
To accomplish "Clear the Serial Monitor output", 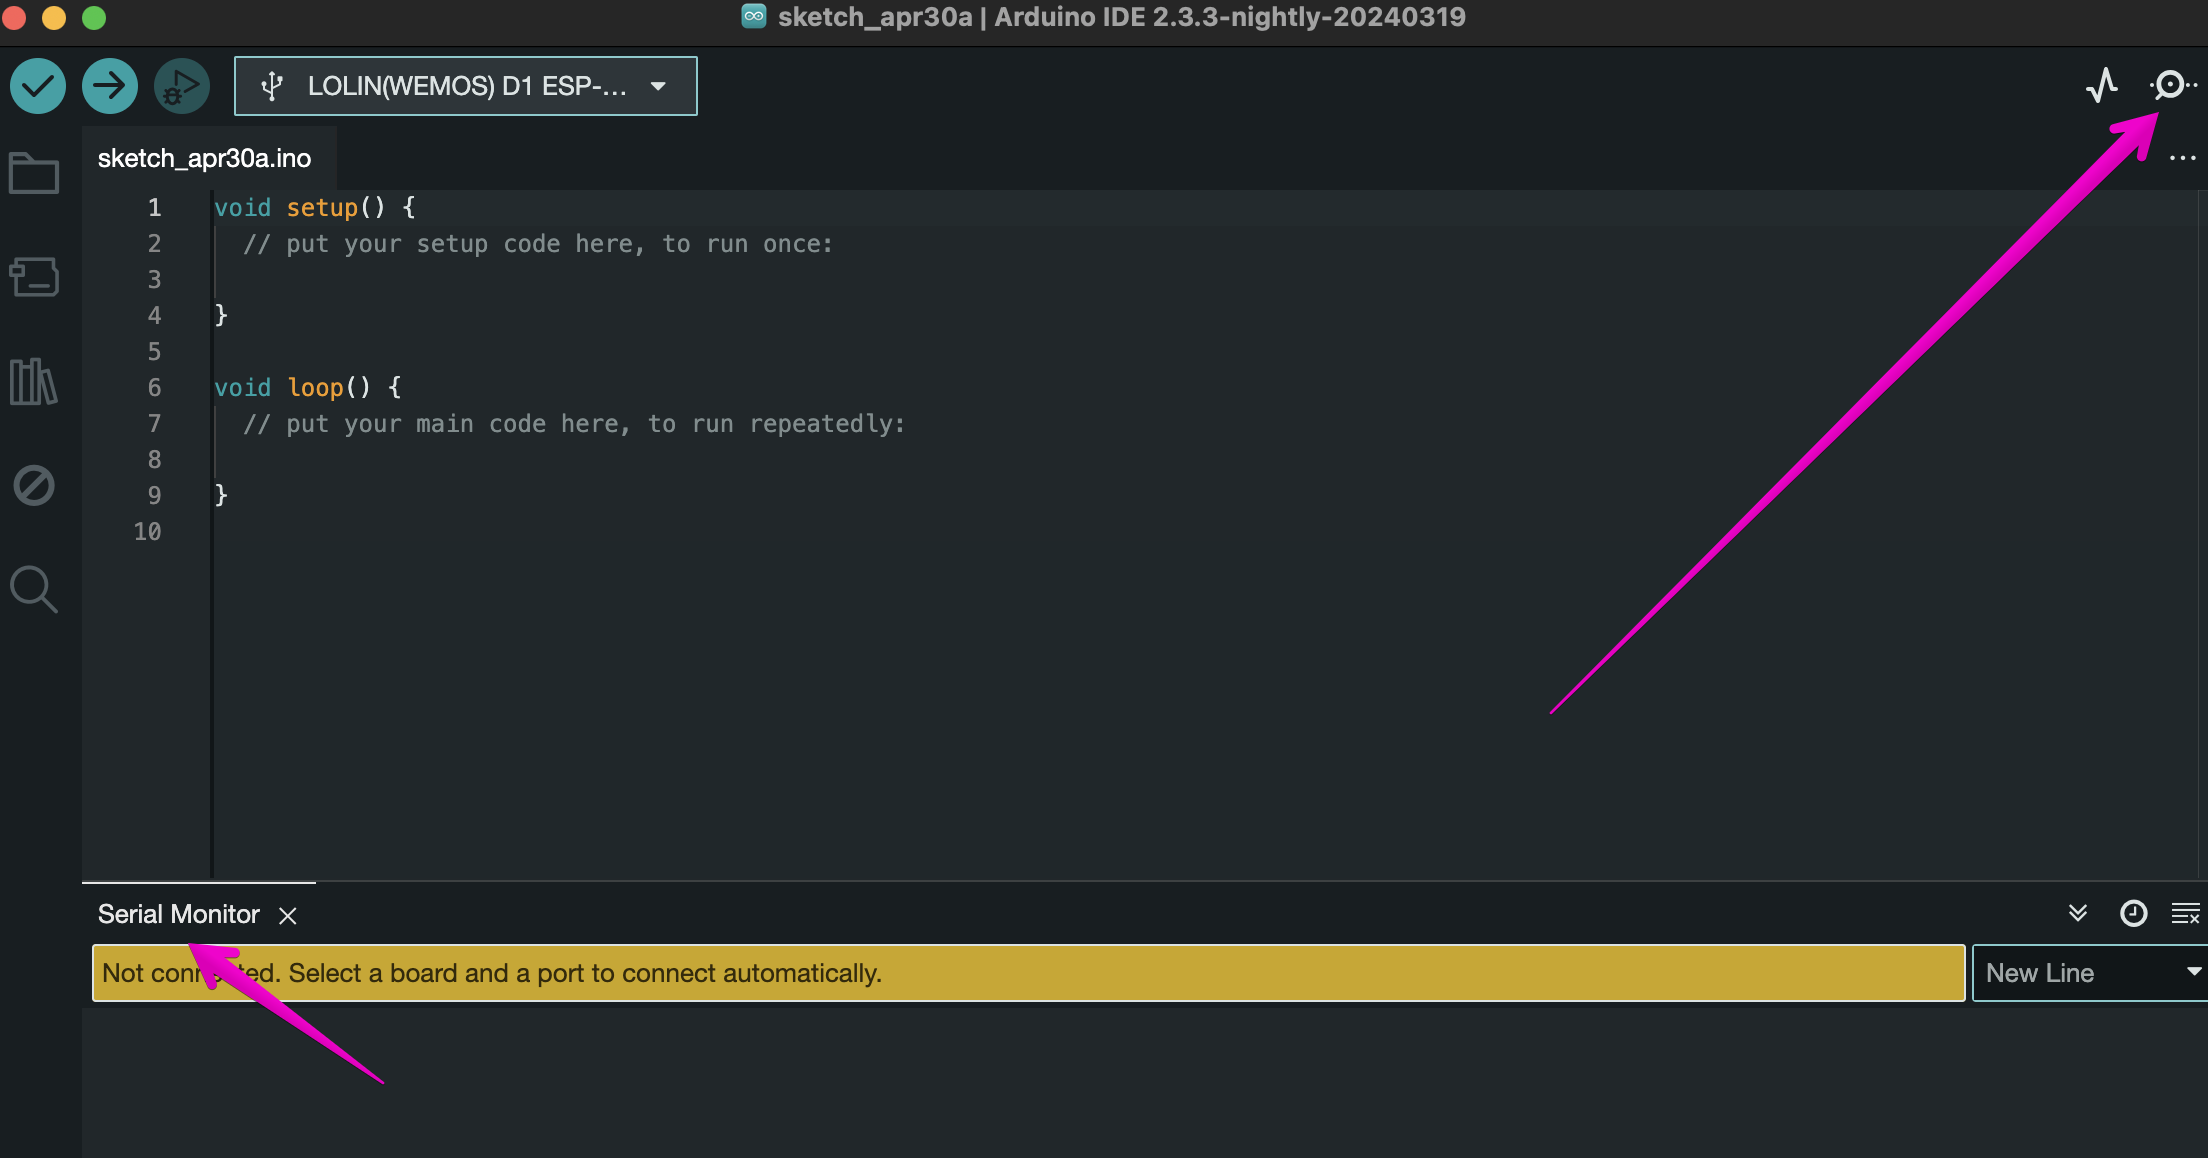I will pyautogui.click(x=2186, y=913).
